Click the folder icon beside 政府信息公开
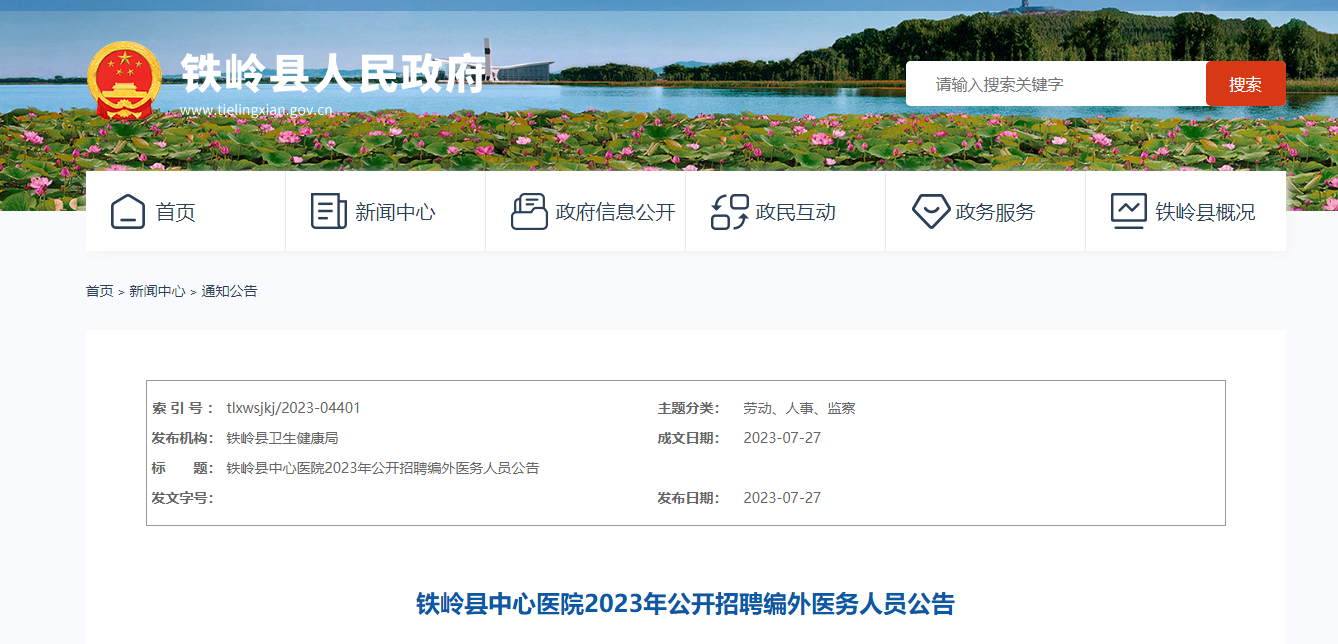 click(x=529, y=212)
